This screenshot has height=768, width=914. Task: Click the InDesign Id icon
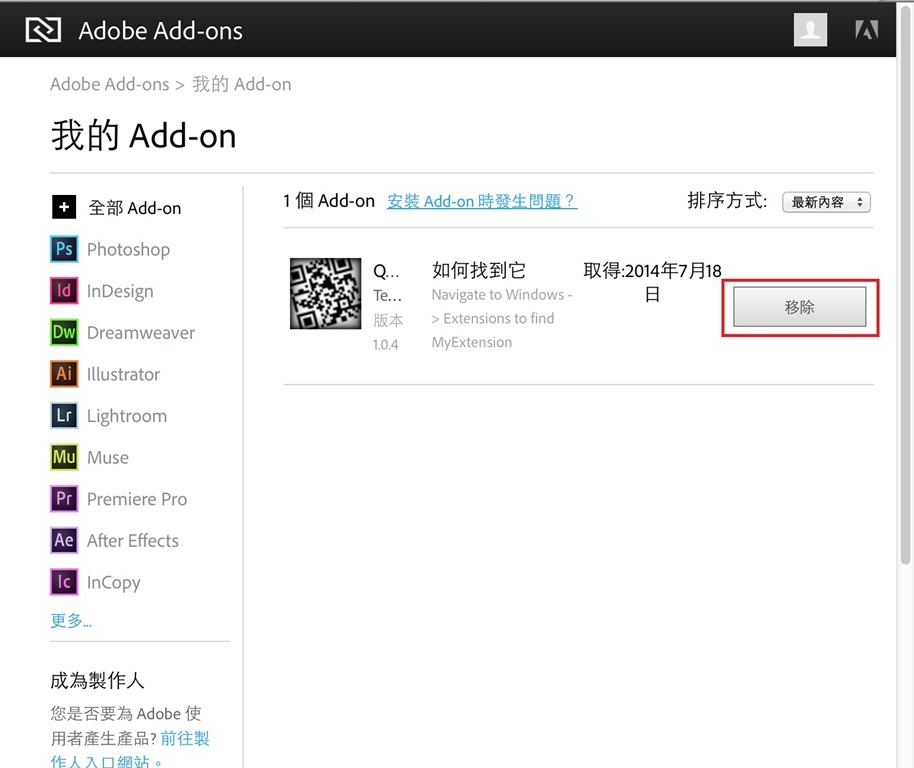pyautogui.click(x=64, y=290)
